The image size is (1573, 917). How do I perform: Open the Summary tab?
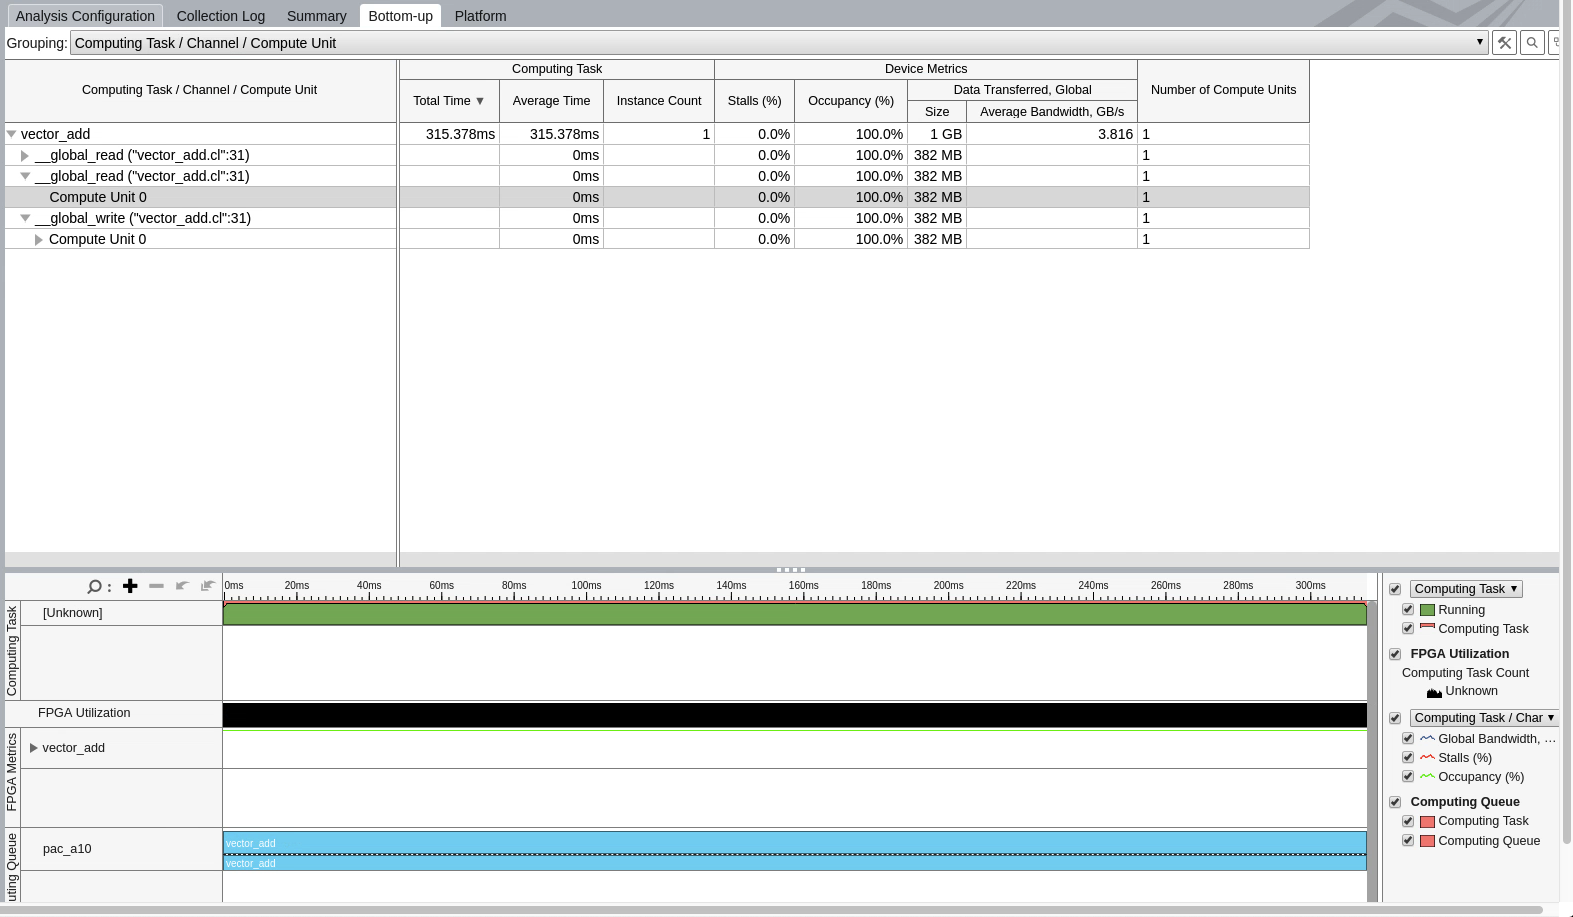(316, 16)
